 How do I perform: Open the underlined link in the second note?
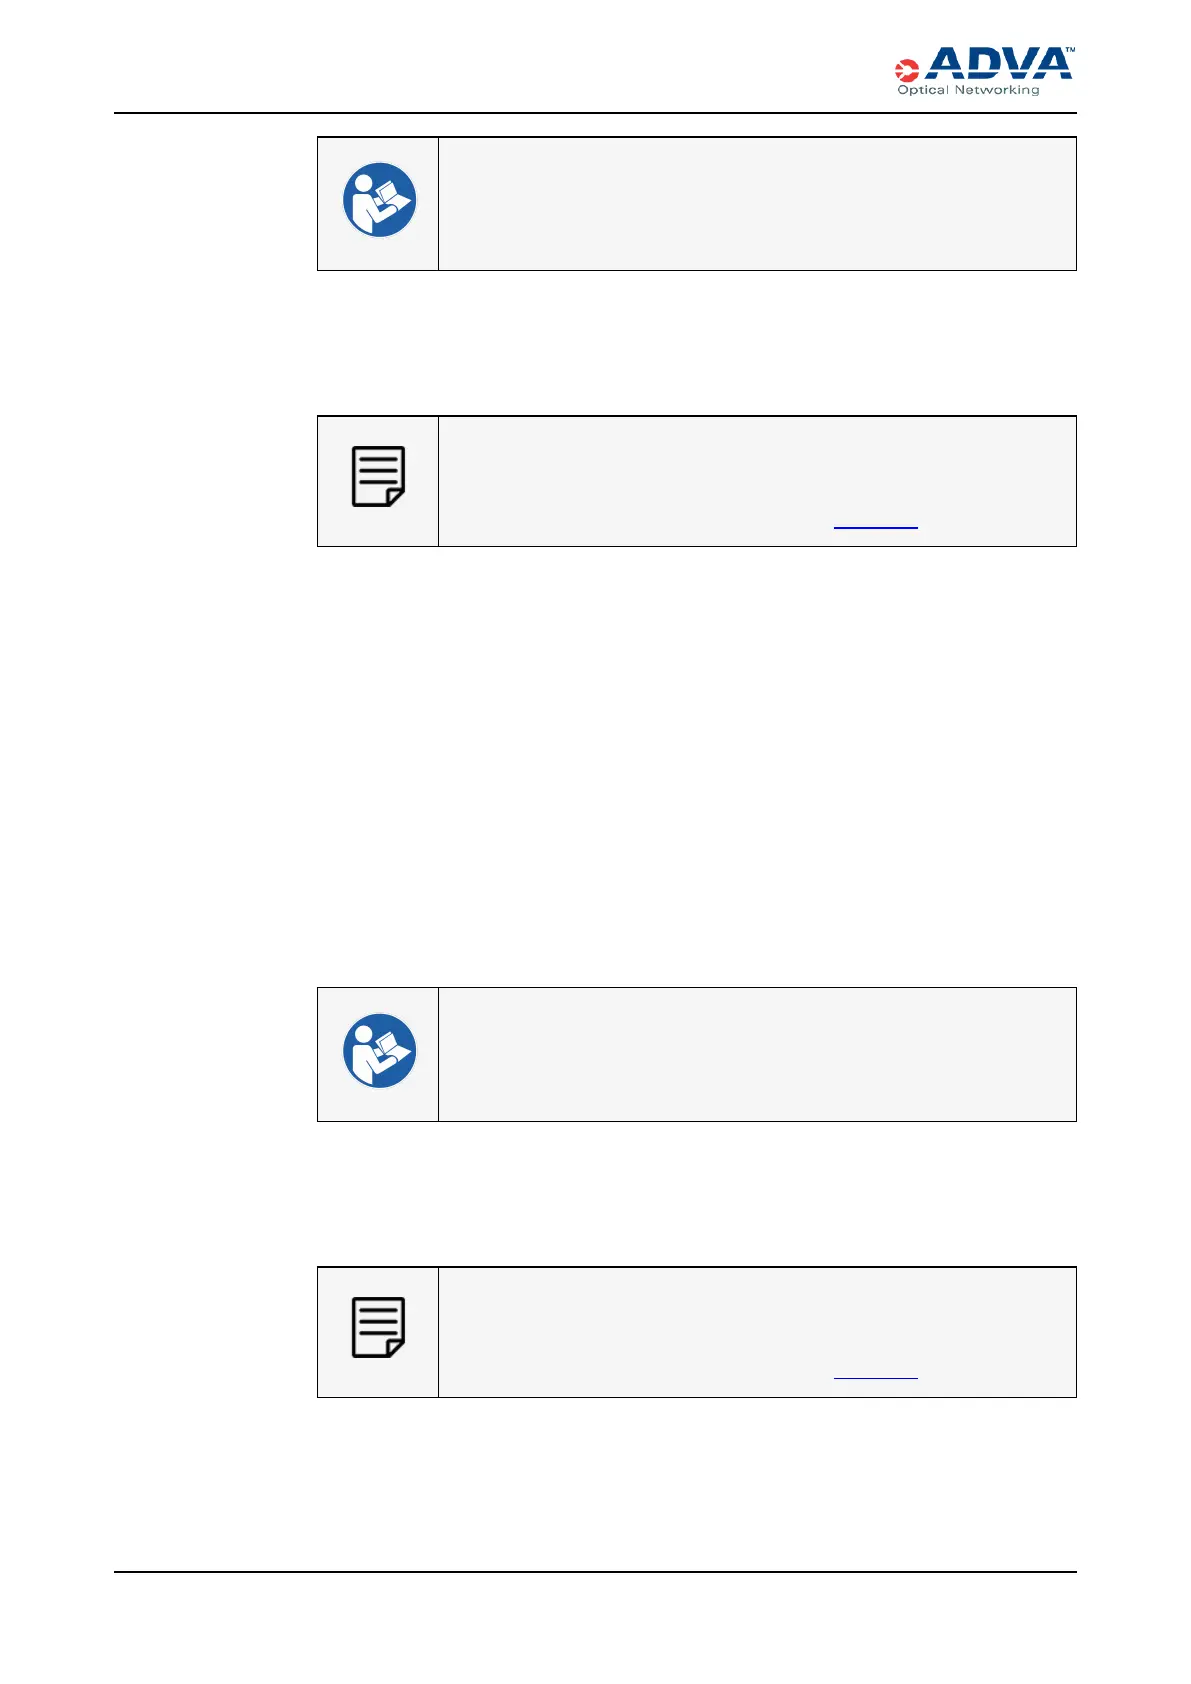pos(875,1377)
